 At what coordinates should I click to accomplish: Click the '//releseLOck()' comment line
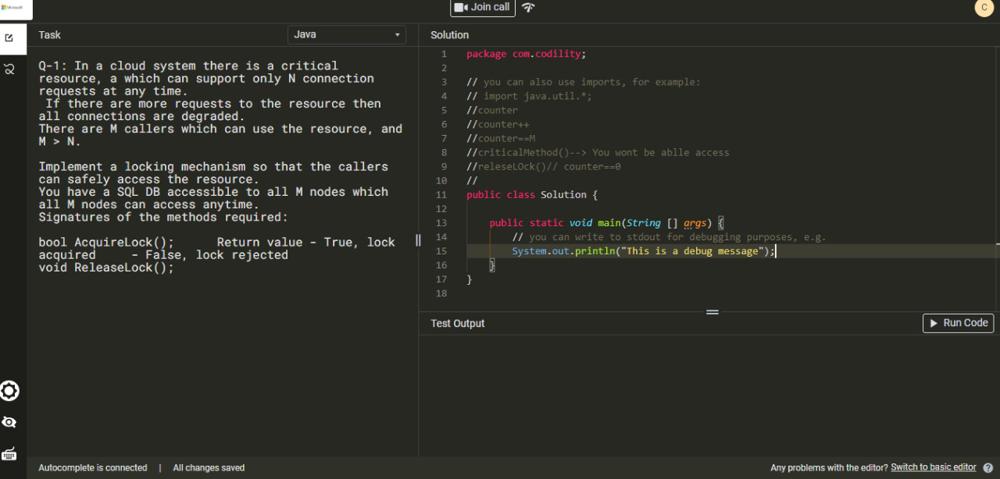coord(544,166)
